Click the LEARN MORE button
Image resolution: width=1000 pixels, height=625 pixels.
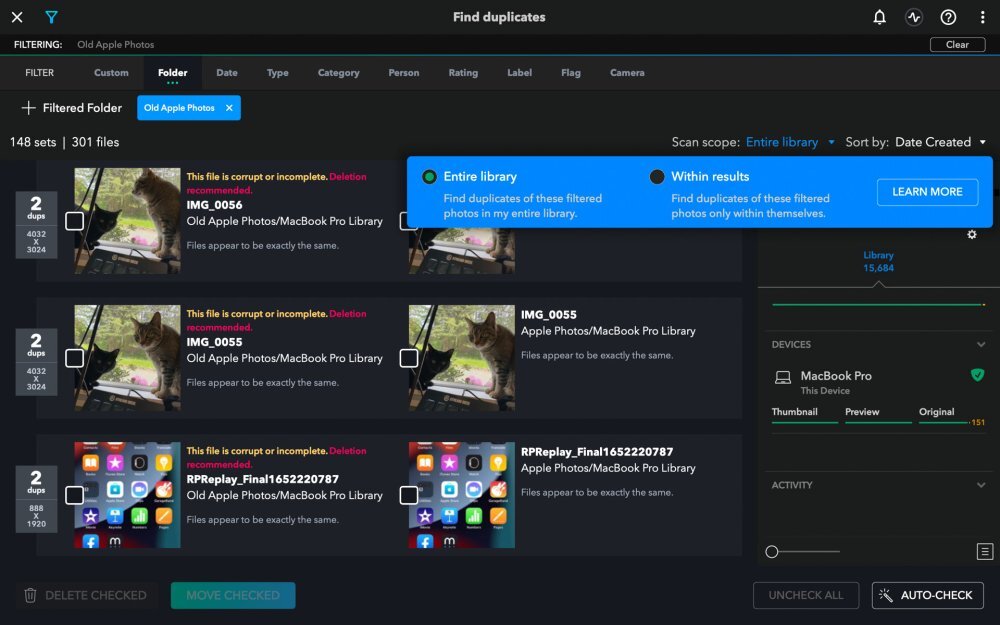pos(927,192)
